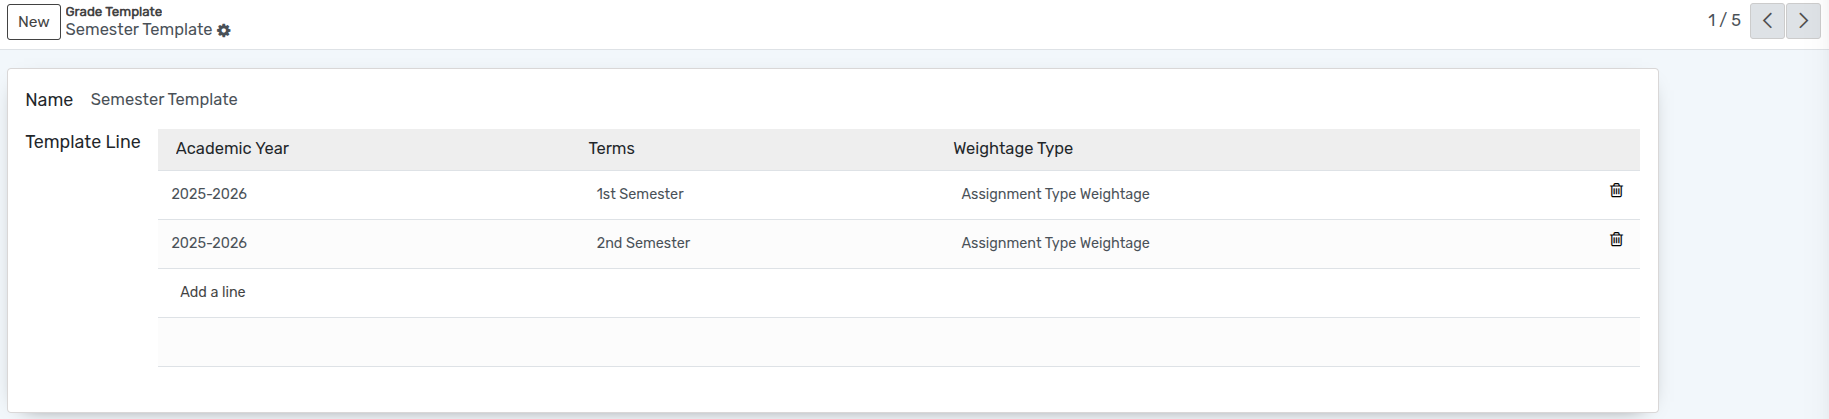Open Grade Template breadcrumb
The height and width of the screenshot is (419, 1829).
pyautogui.click(x=114, y=12)
